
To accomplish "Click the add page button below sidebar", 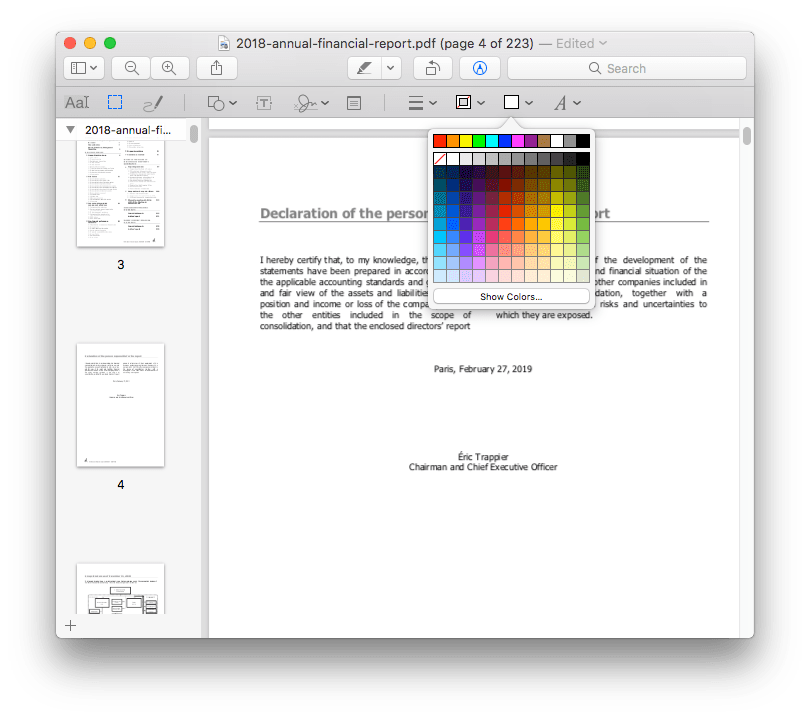I will click(70, 625).
